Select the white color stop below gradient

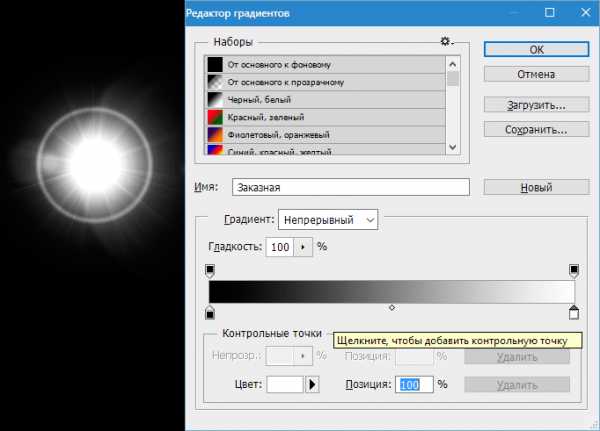[x=574, y=312]
